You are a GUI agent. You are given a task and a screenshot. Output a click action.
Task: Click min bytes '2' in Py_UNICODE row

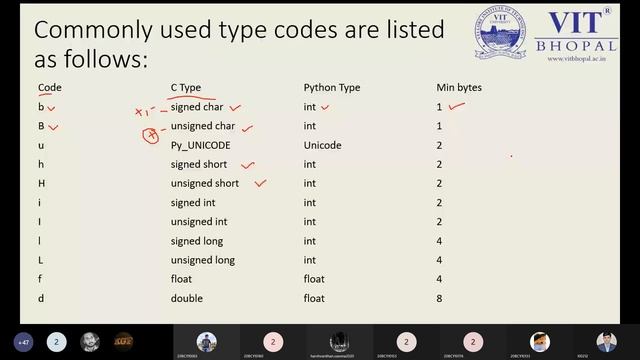[x=439, y=145]
